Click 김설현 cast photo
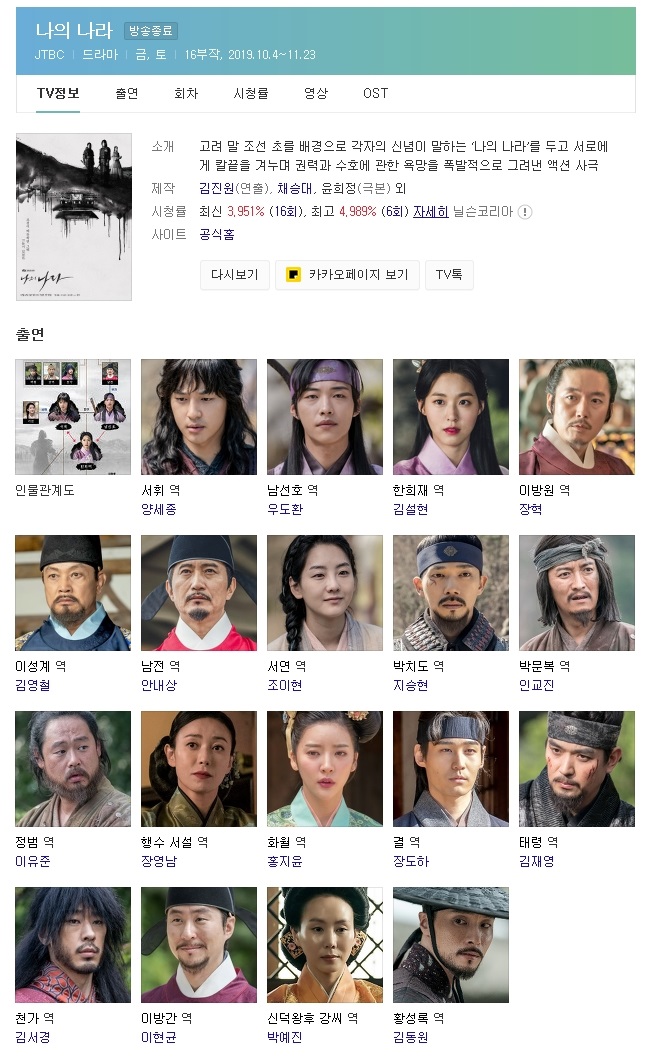Screen dimensions: 652x1060 click(x=451, y=416)
